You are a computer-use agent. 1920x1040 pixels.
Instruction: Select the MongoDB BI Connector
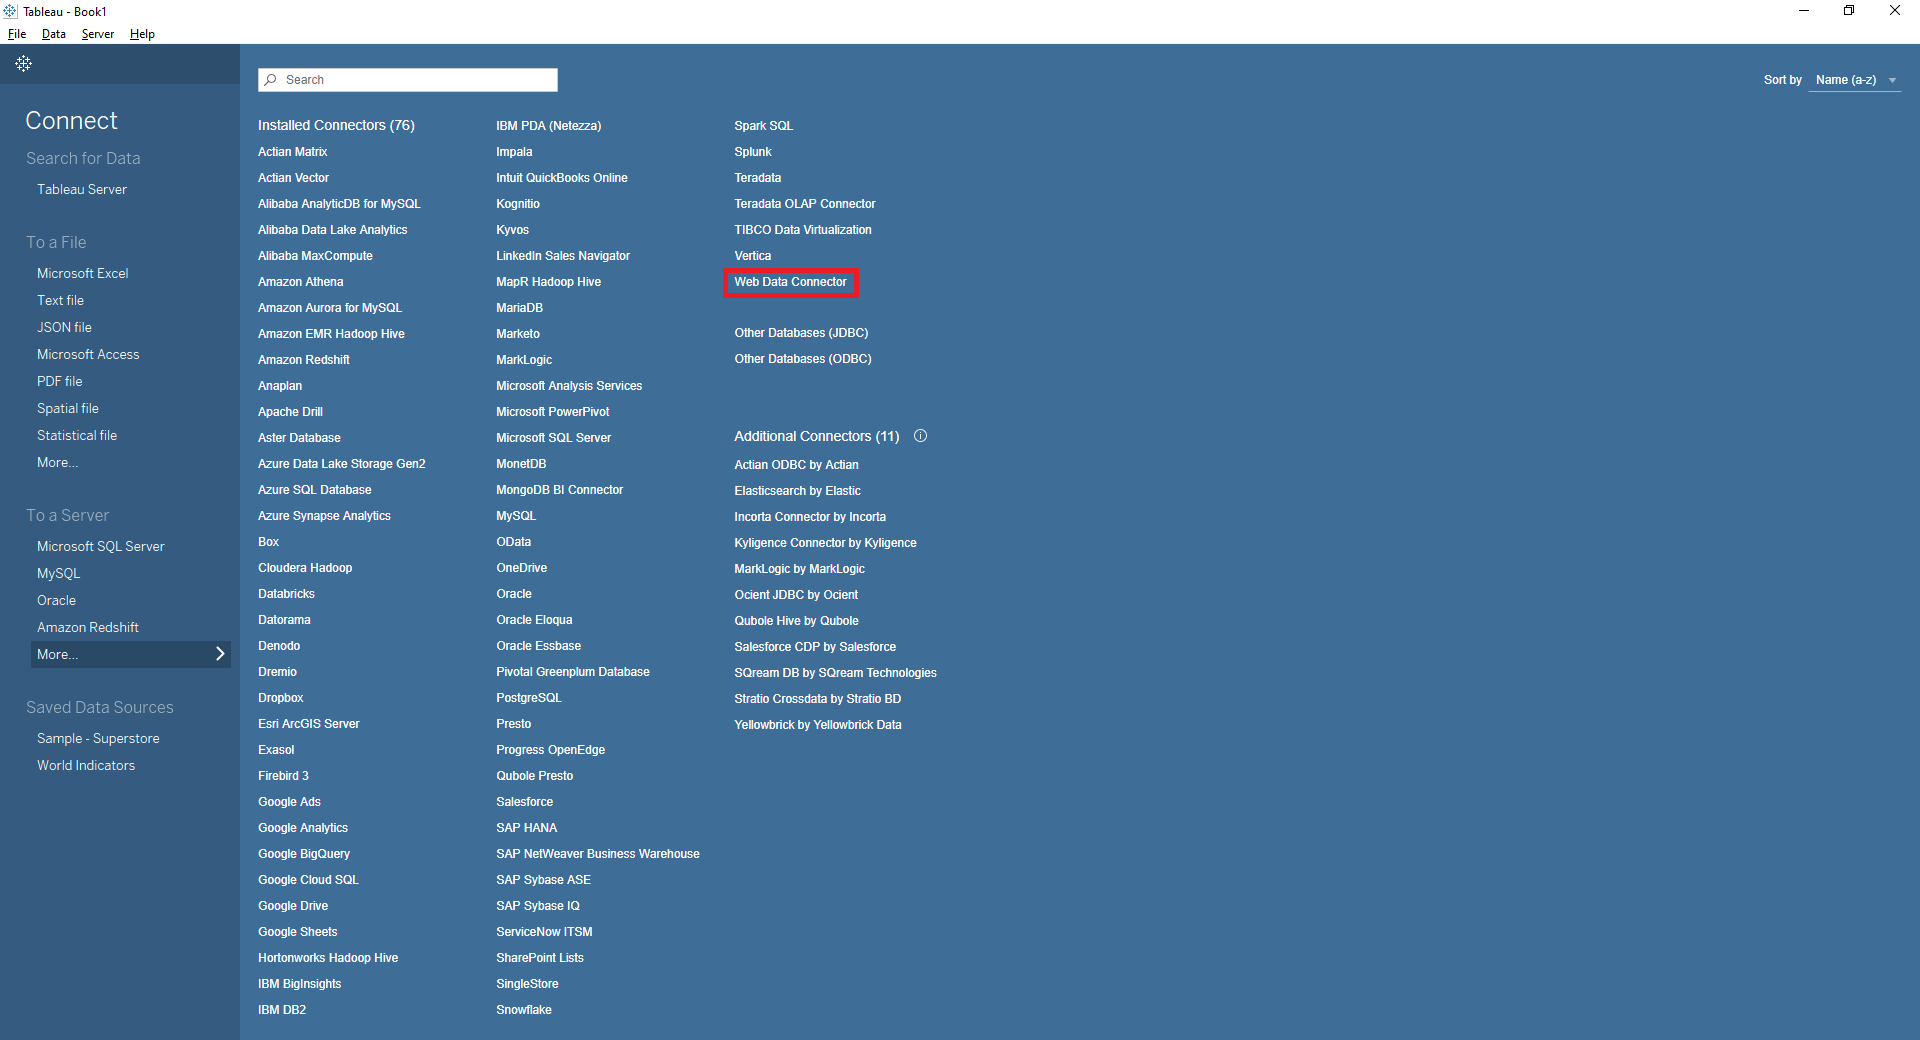pos(560,490)
